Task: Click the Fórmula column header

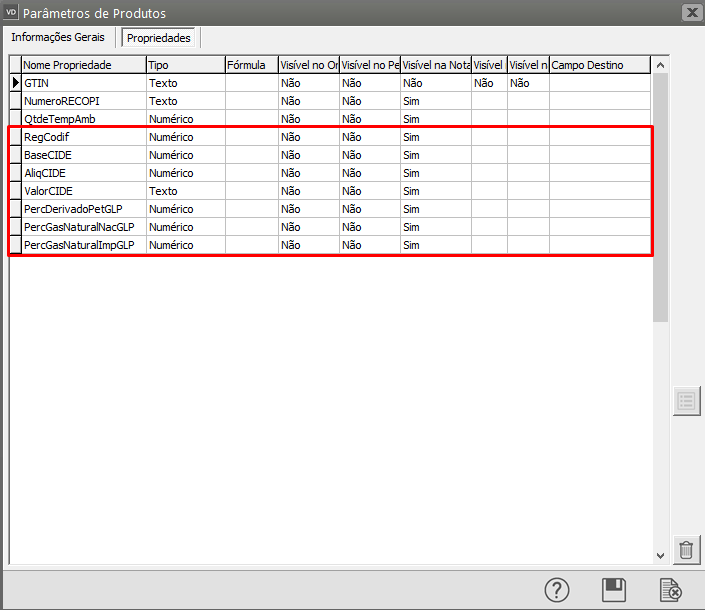Action: click(x=252, y=65)
